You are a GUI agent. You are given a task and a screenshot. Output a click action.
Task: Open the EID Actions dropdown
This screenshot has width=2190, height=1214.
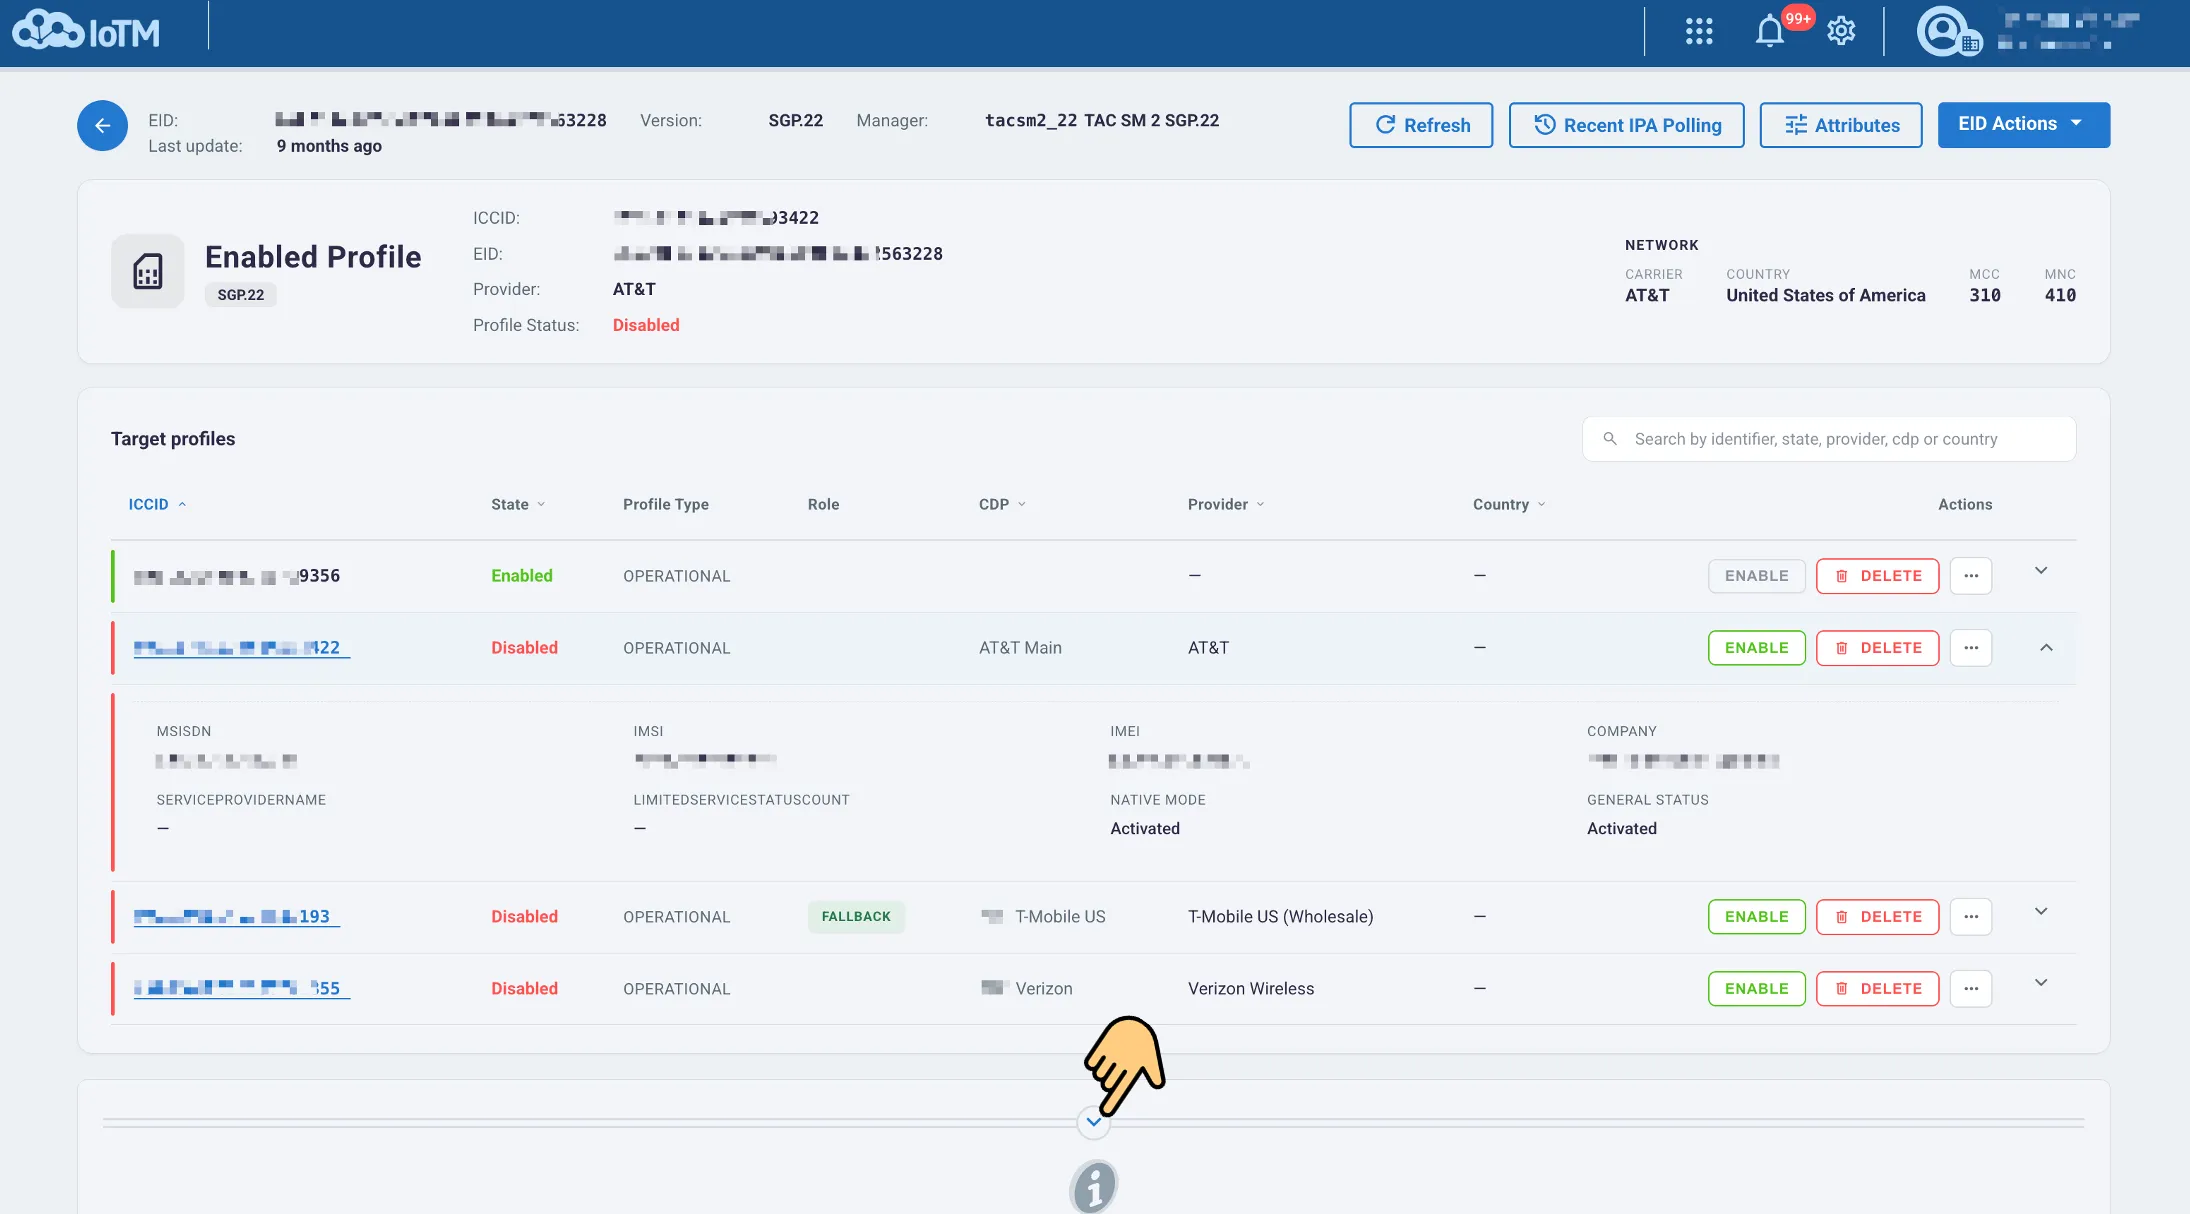pos(2024,125)
